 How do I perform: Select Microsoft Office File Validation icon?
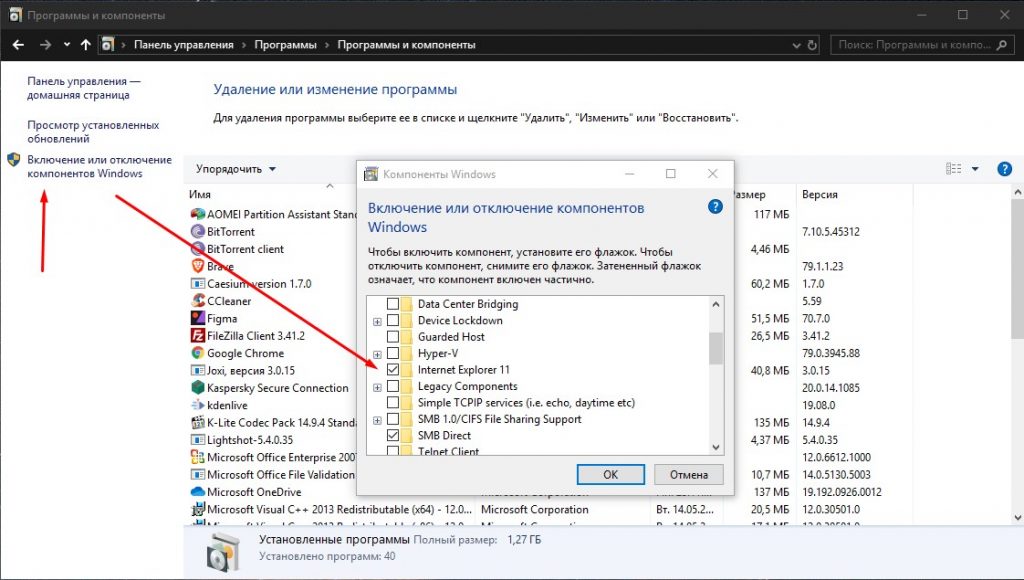click(x=197, y=475)
